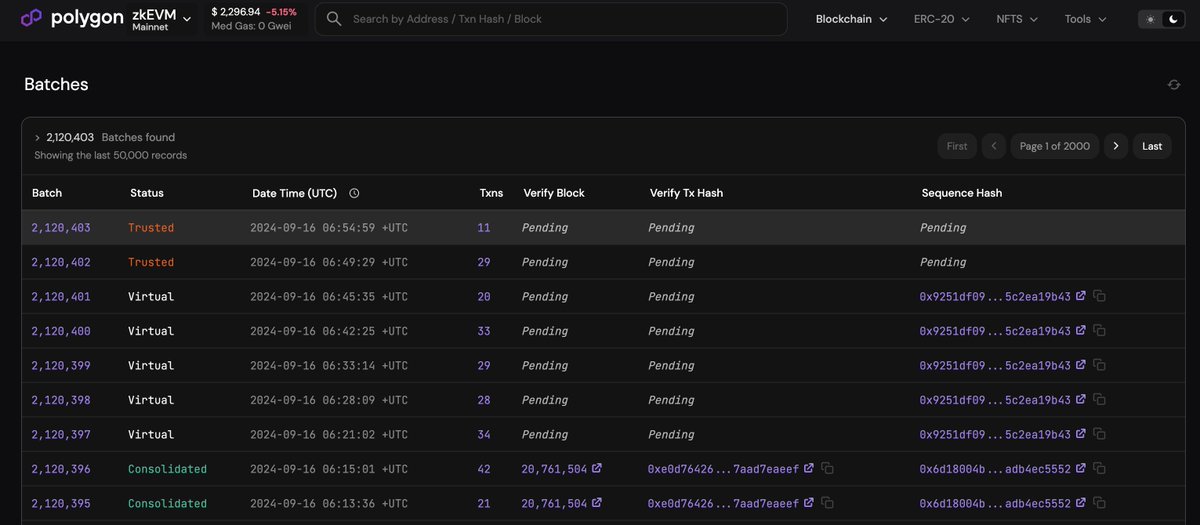Open external link icon beside verify block in row 2,120,396
The image size is (1200, 525).
click(597, 468)
